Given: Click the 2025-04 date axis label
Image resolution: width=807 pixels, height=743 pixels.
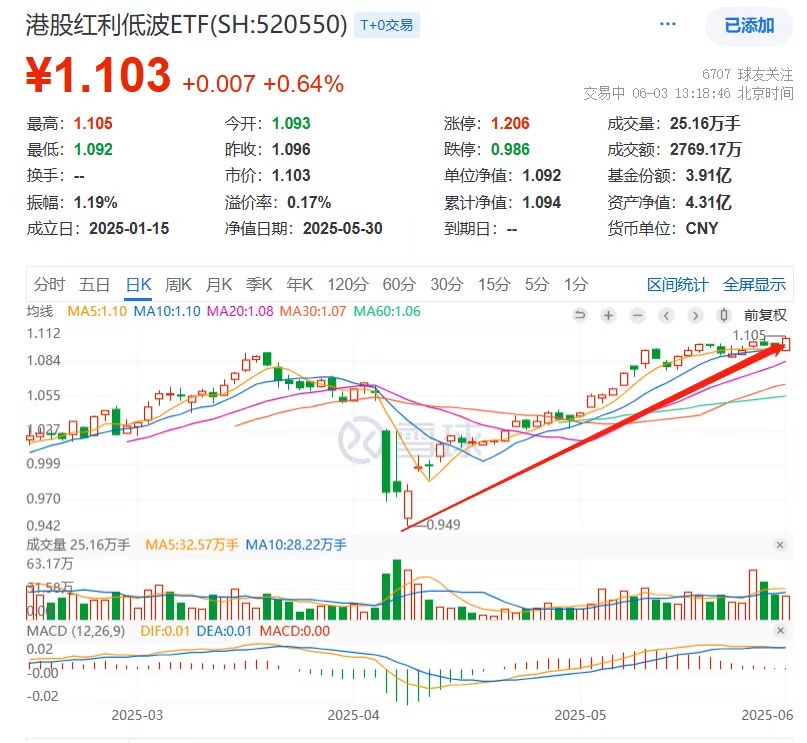Looking at the screenshot, I should coord(354,715).
